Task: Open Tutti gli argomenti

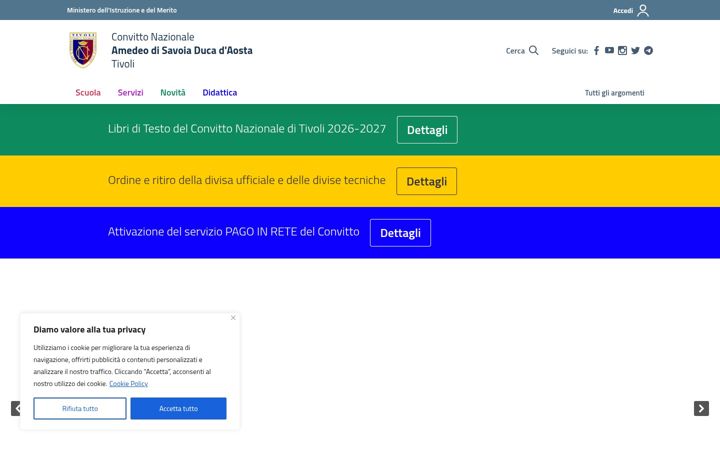Action: point(614,93)
